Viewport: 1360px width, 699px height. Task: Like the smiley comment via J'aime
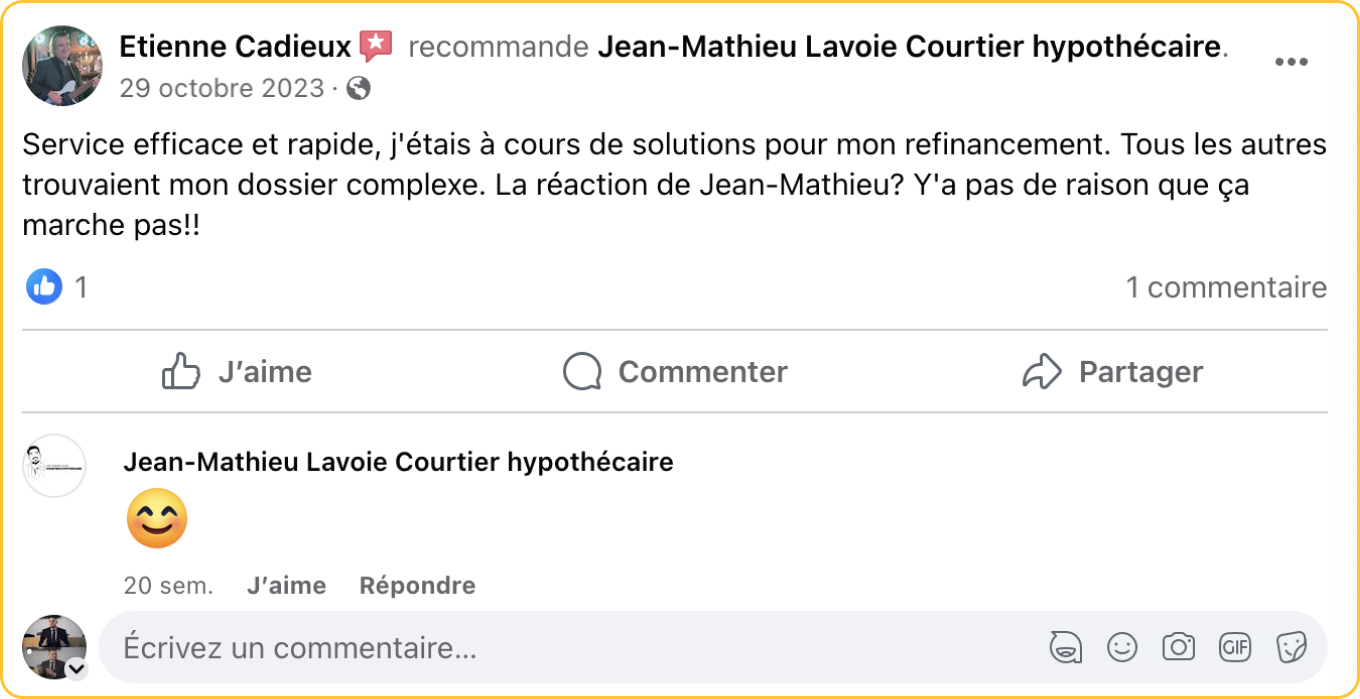point(286,586)
